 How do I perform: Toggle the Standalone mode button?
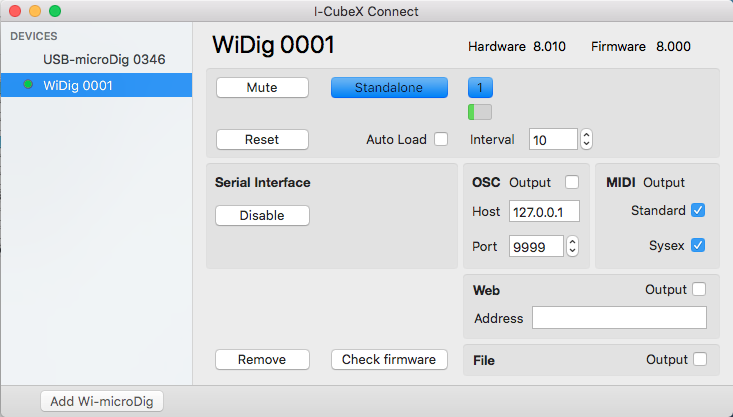[x=389, y=87]
